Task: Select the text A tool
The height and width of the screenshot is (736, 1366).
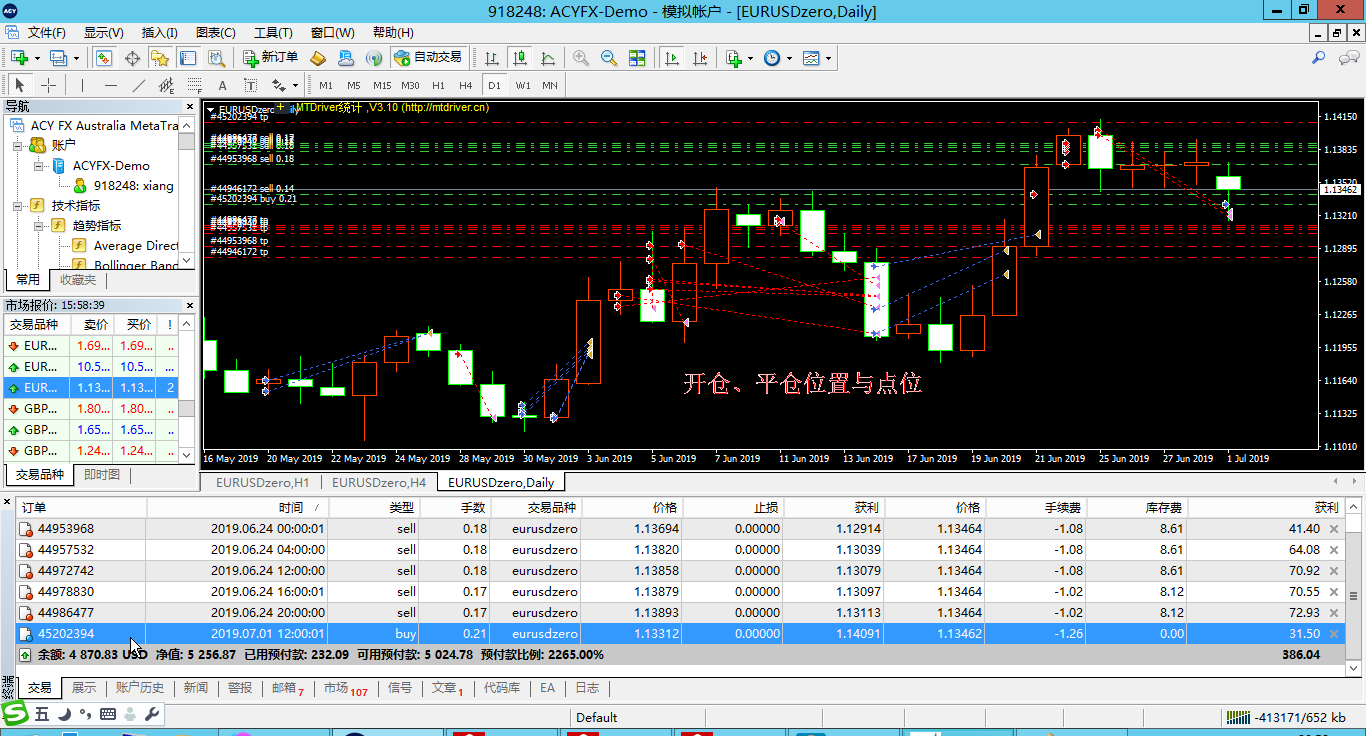Action: 222,85
